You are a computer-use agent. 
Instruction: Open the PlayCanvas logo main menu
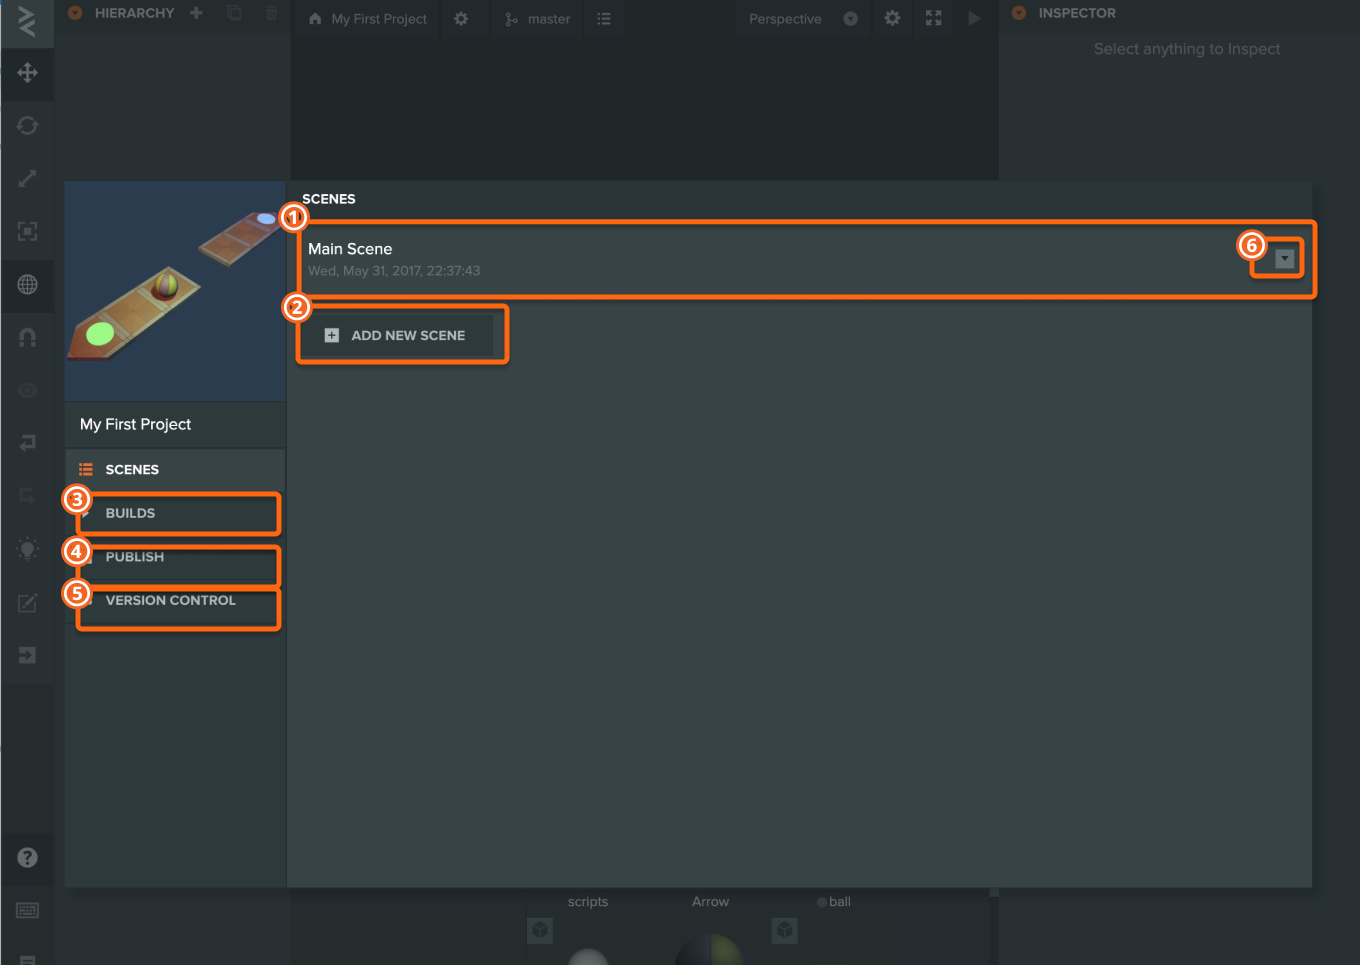pyautogui.click(x=27, y=22)
